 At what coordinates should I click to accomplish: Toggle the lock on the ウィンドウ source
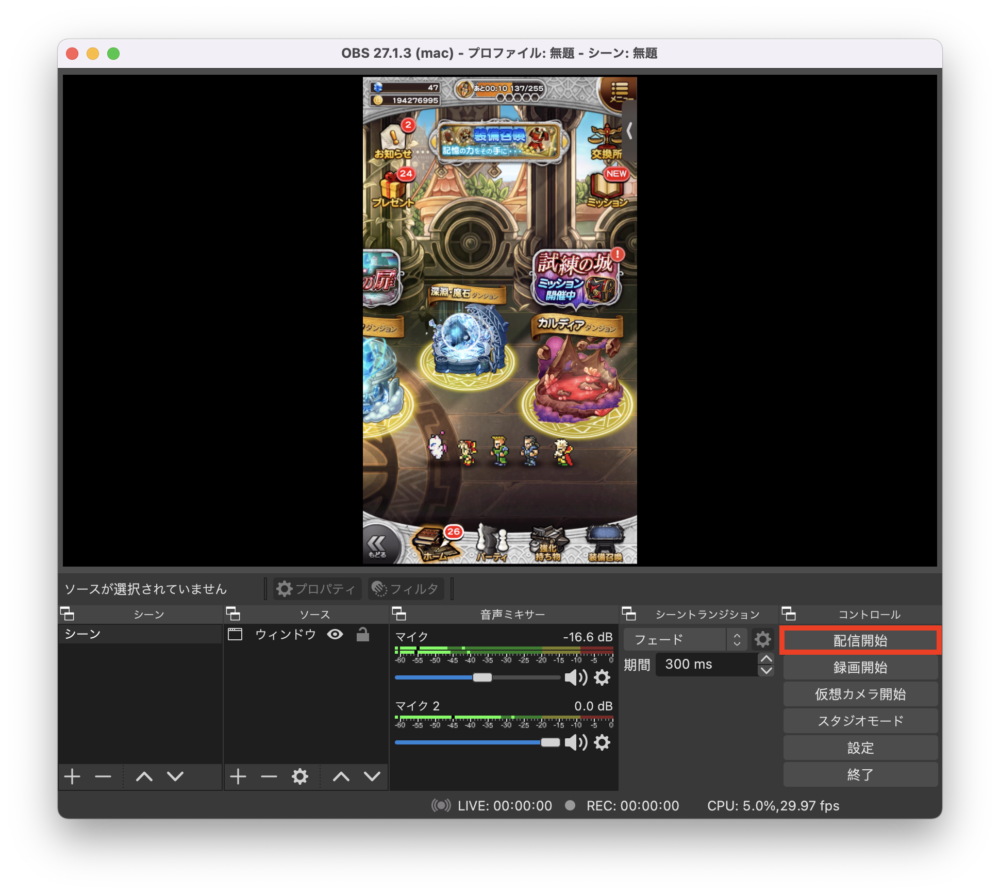click(x=363, y=634)
